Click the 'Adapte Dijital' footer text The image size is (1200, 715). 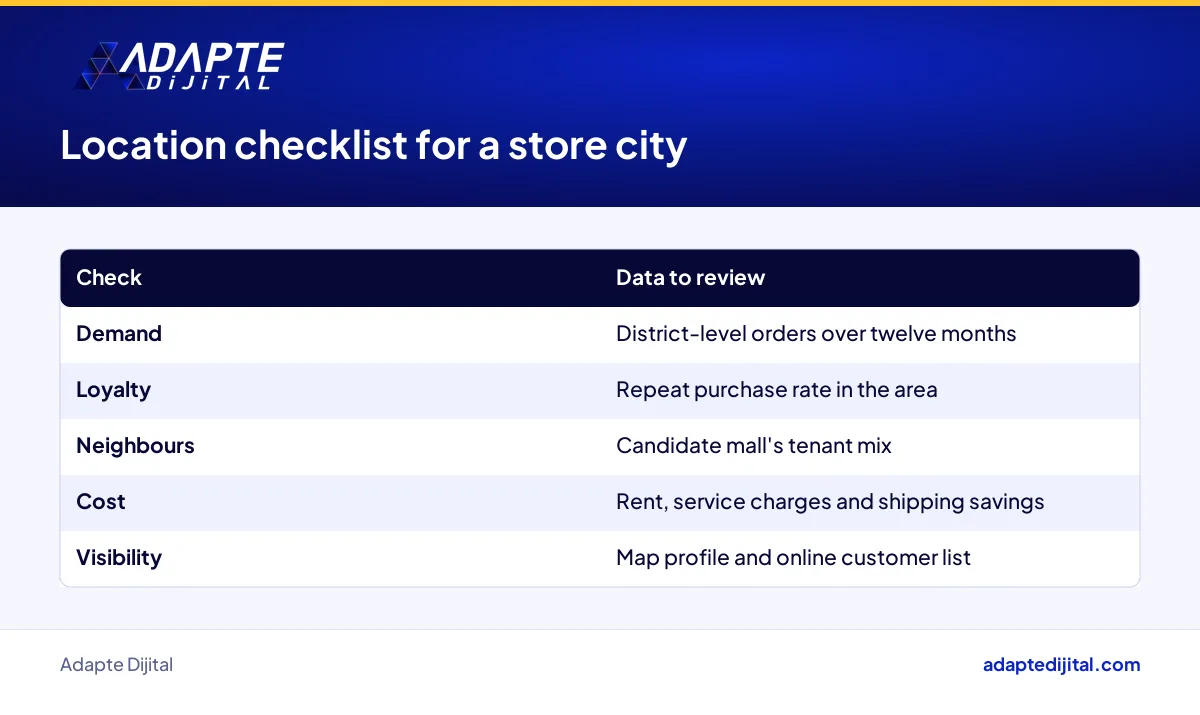click(x=116, y=665)
